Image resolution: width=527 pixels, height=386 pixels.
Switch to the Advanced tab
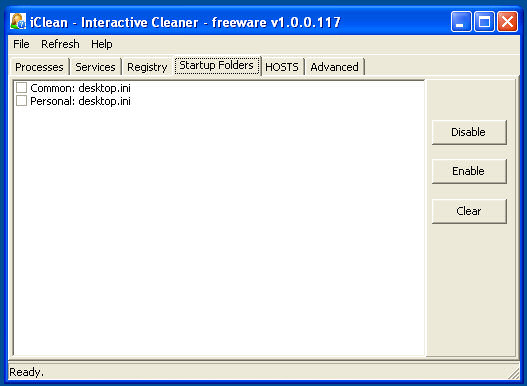point(334,67)
